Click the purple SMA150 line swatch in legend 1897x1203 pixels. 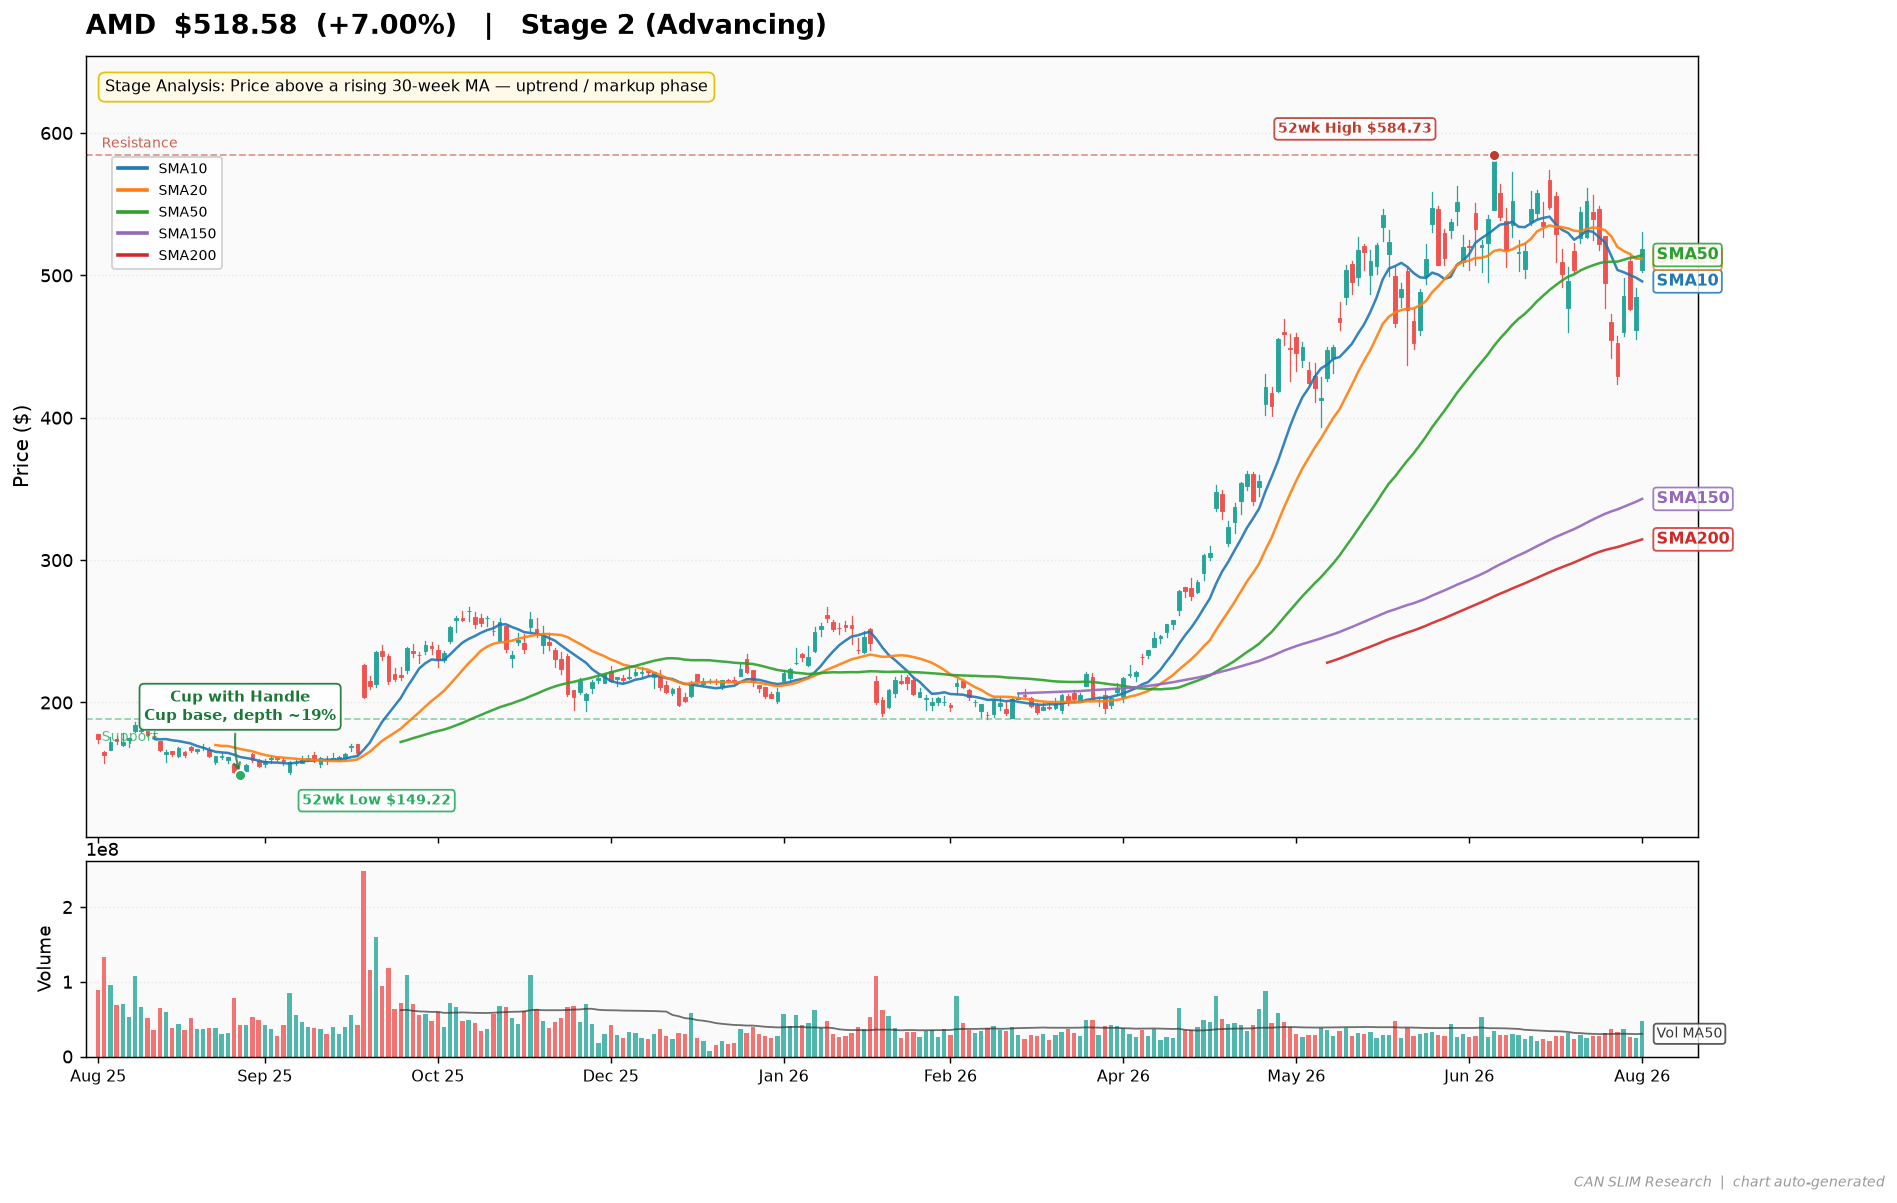tap(133, 234)
